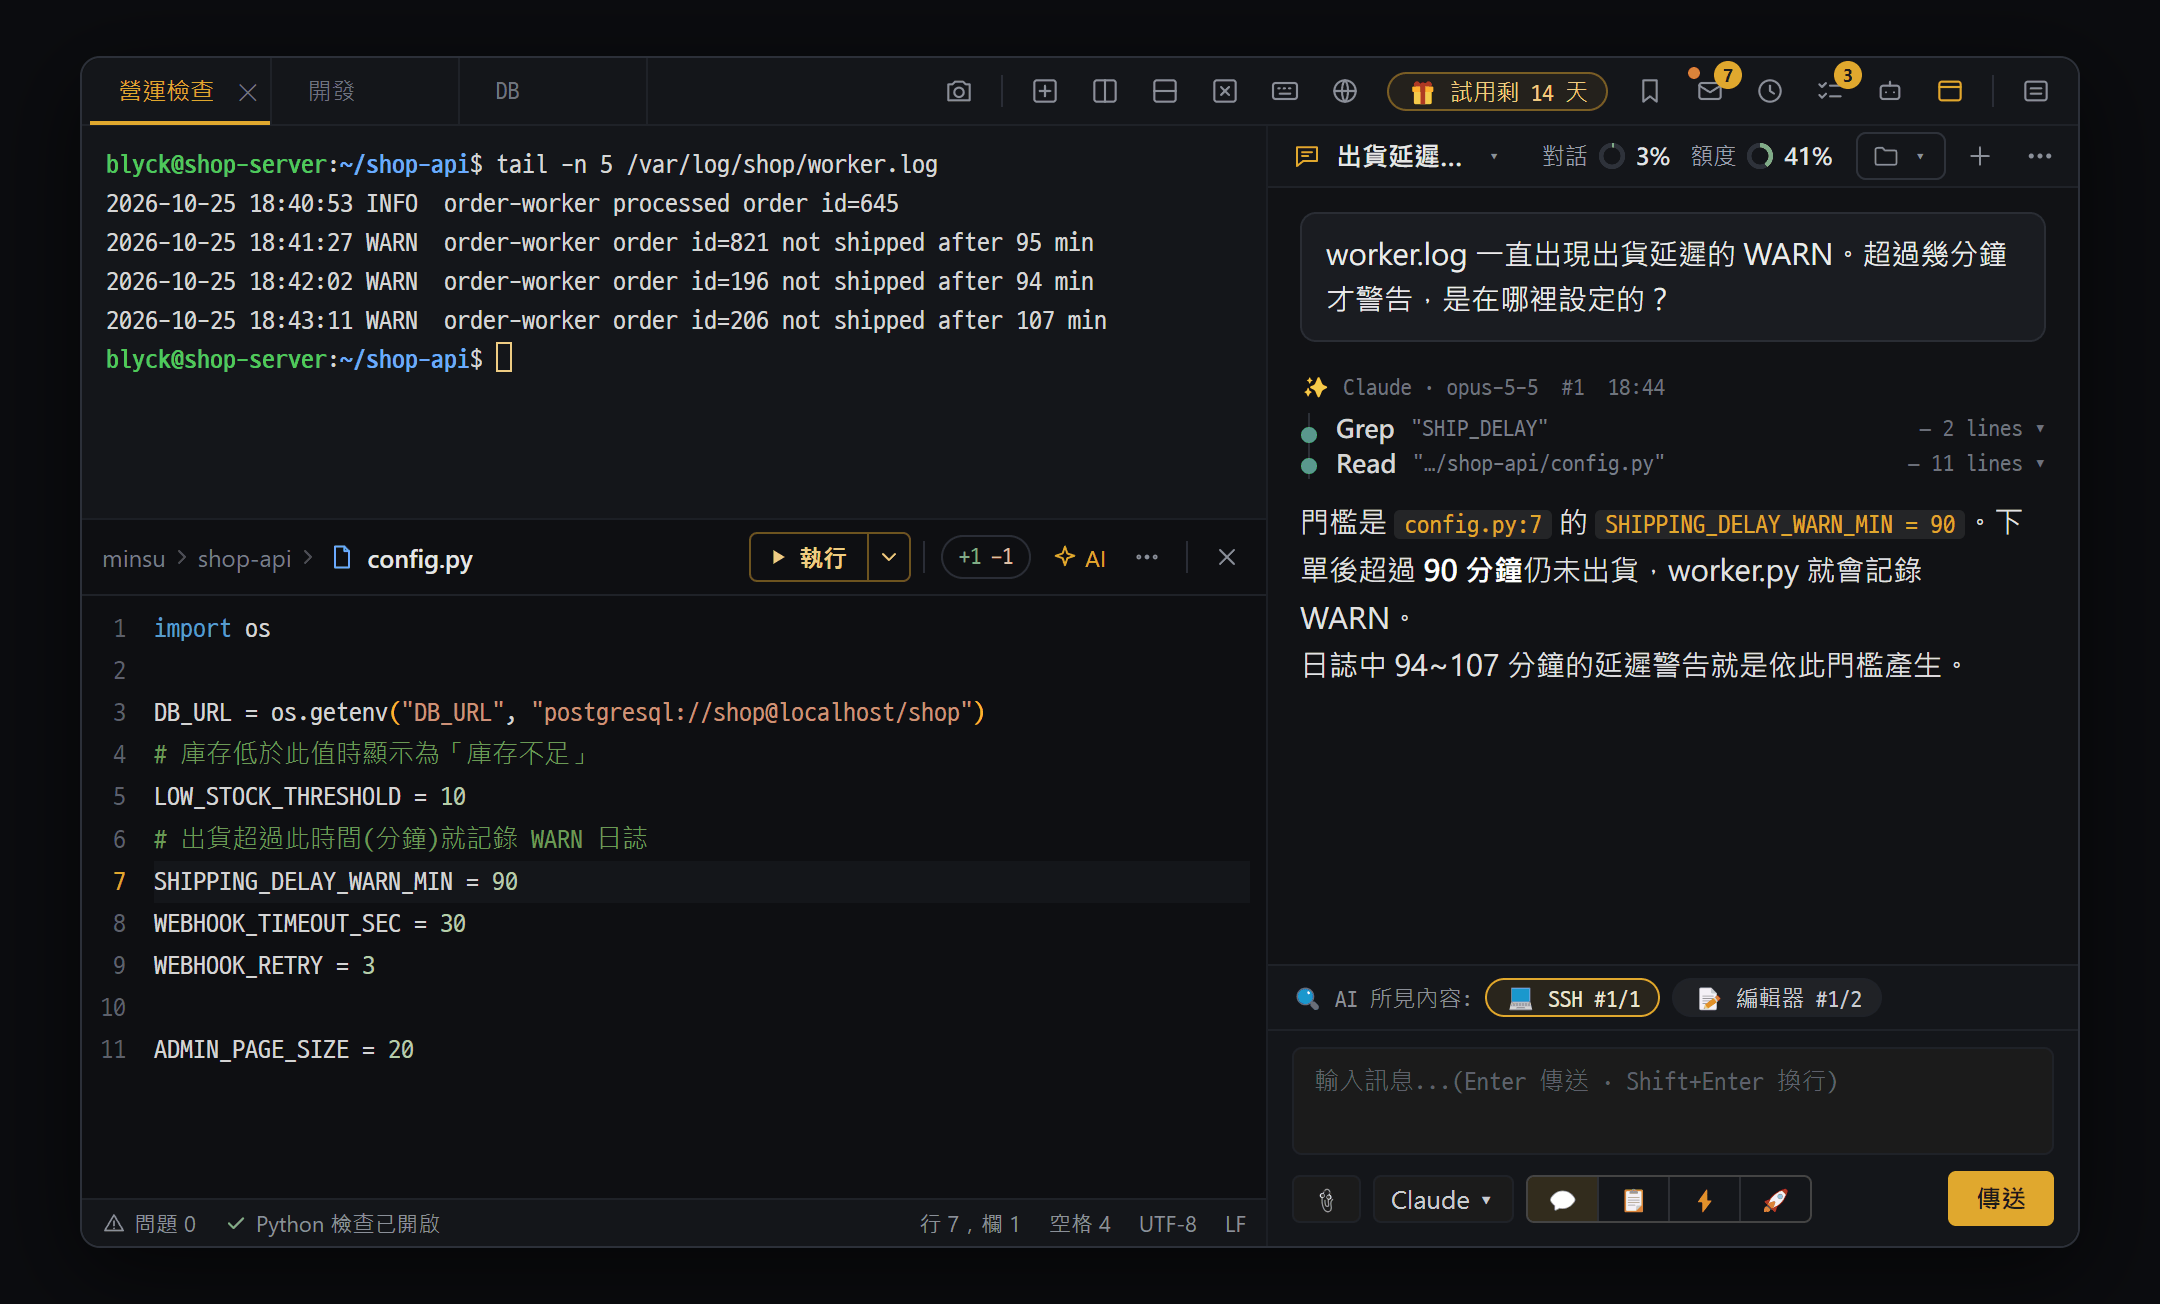
Task: Select the chat bubble mode
Action: (x=1562, y=1199)
